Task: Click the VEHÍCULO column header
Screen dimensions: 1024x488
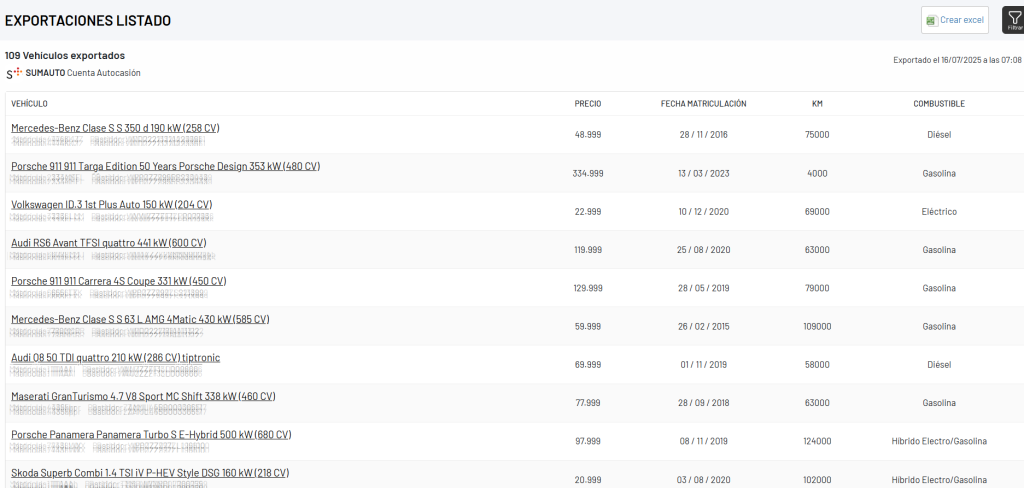Action: [29, 104]
